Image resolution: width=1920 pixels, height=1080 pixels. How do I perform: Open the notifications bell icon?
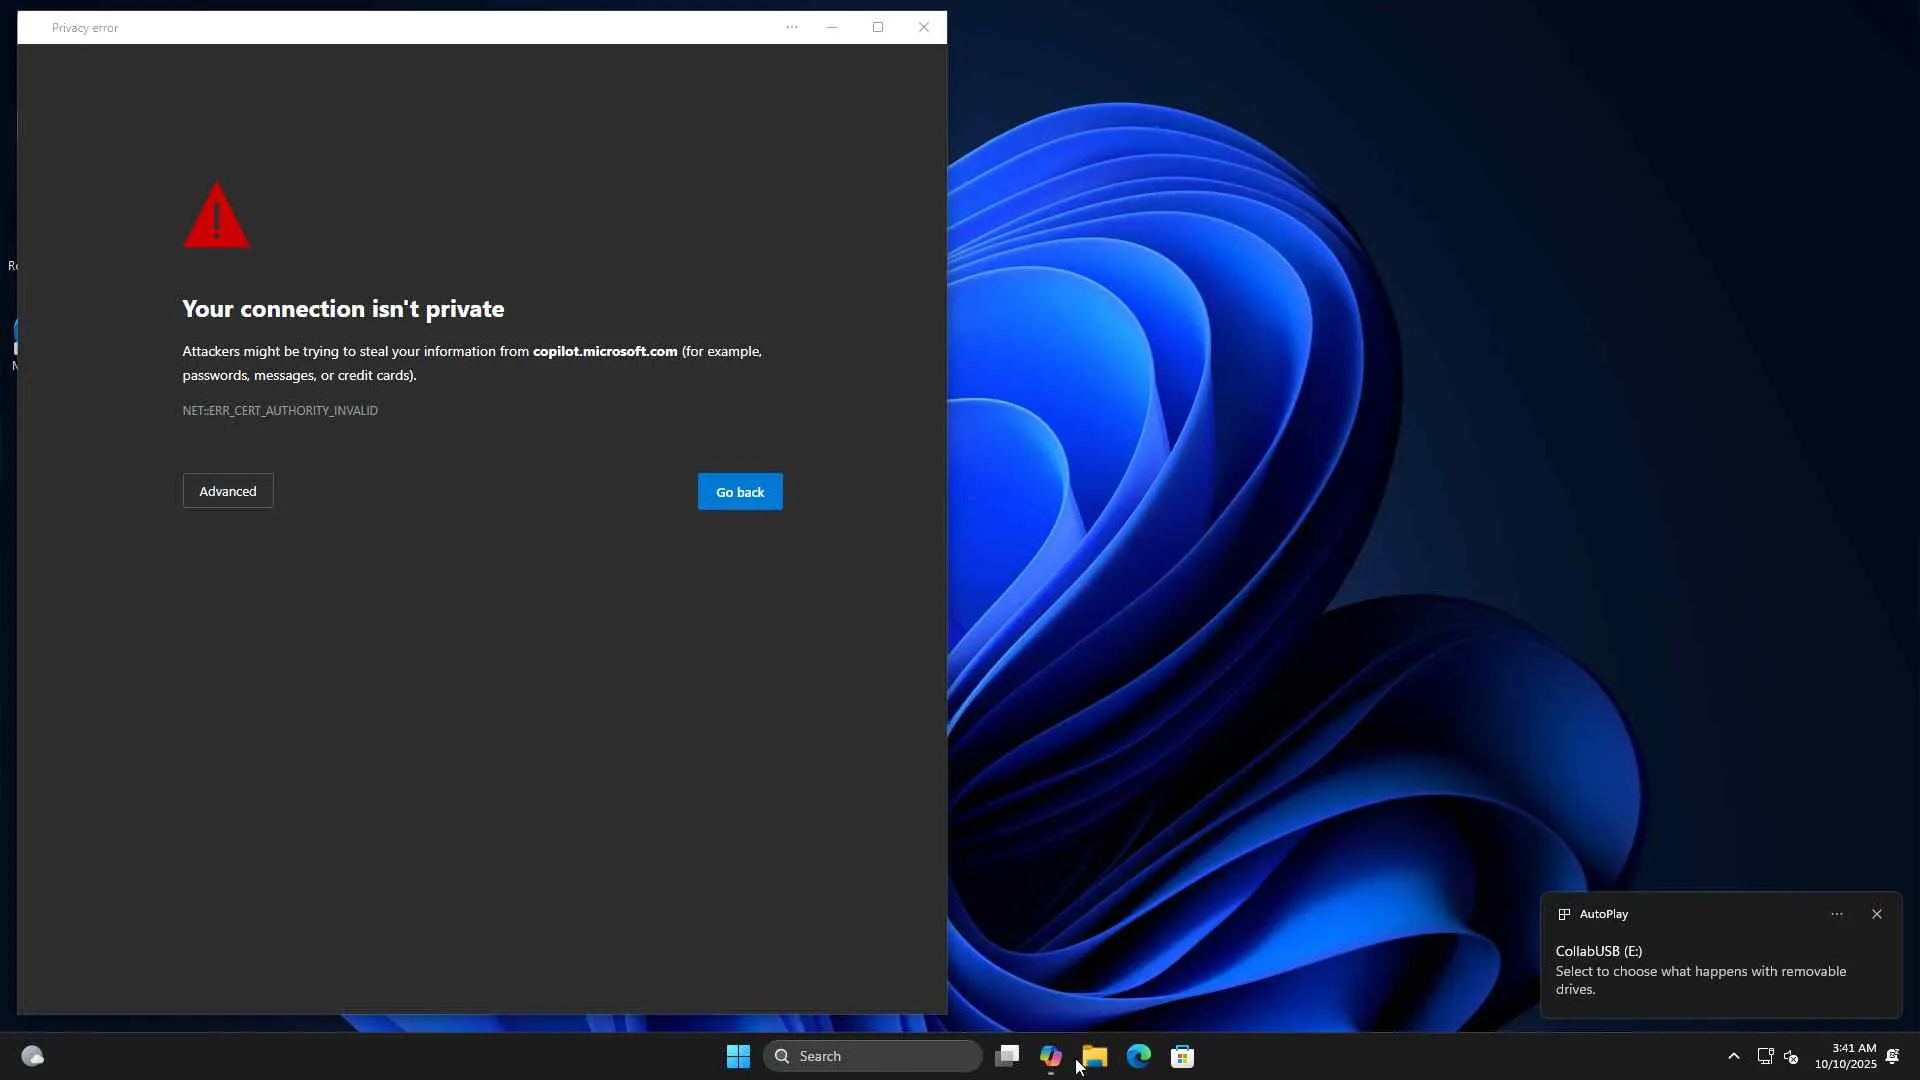(1892, 1056)
